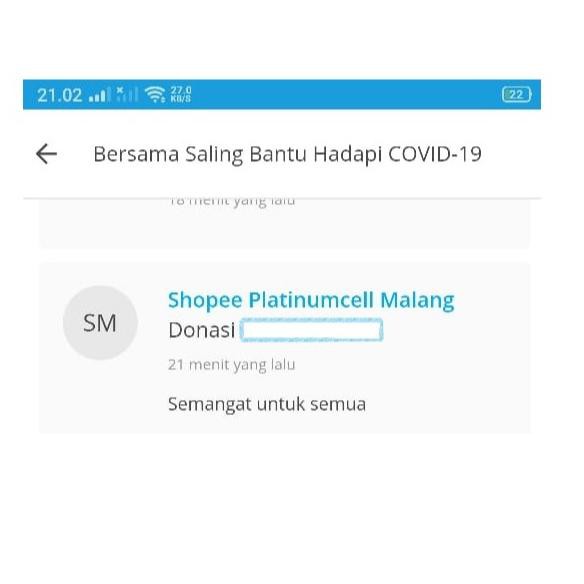Tap the partially hidden '18 menit yang lalu' timestamp
The image size is (584, 584).
pyautogui.click(x=232, y=202)
